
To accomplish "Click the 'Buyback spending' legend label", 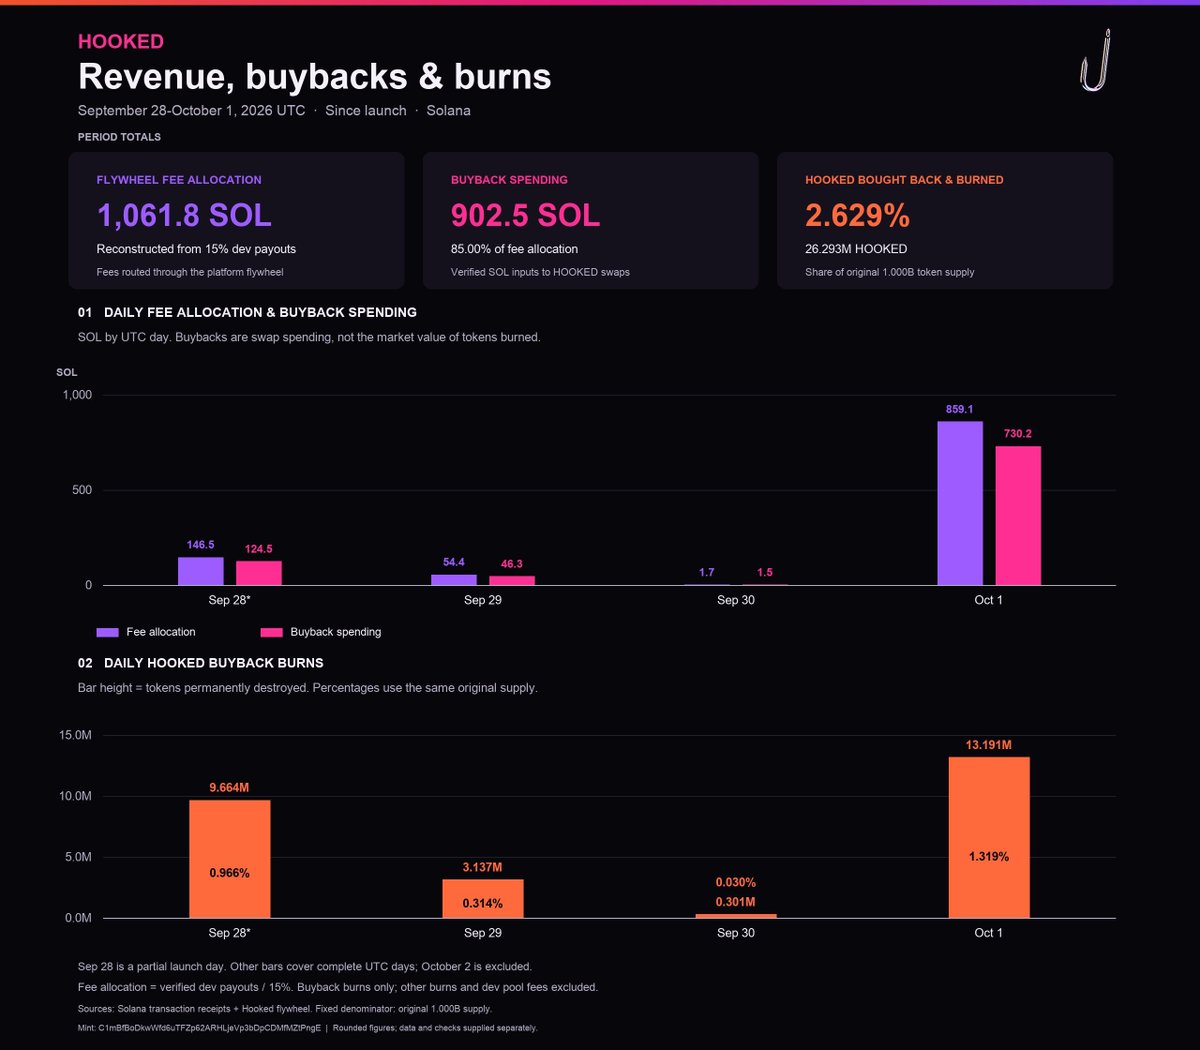I will [x=336, y=632].
